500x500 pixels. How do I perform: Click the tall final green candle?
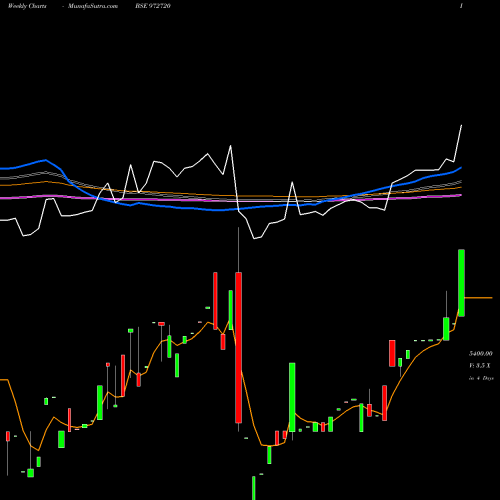[x=461, y=283]
